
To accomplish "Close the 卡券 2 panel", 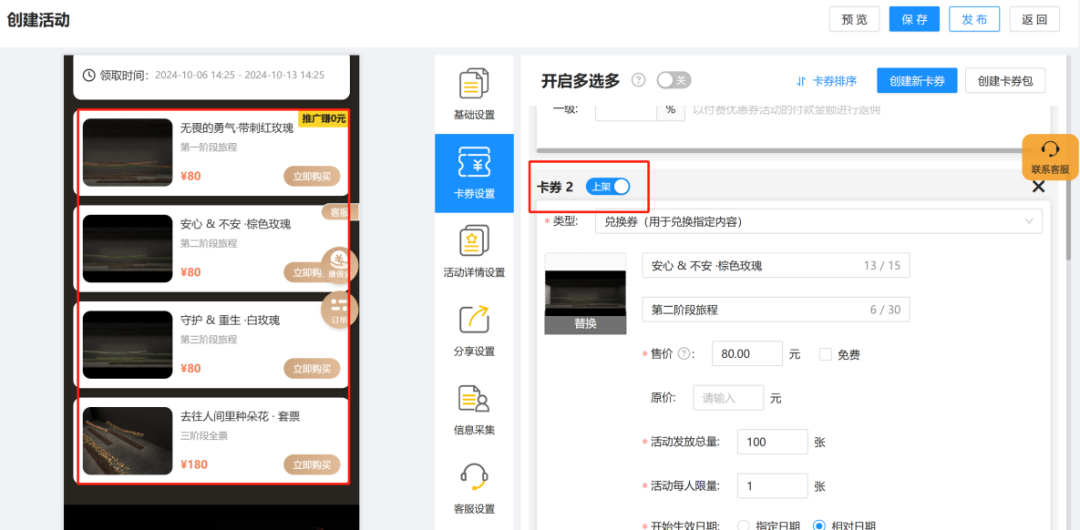I will [x=1038, y=187].
